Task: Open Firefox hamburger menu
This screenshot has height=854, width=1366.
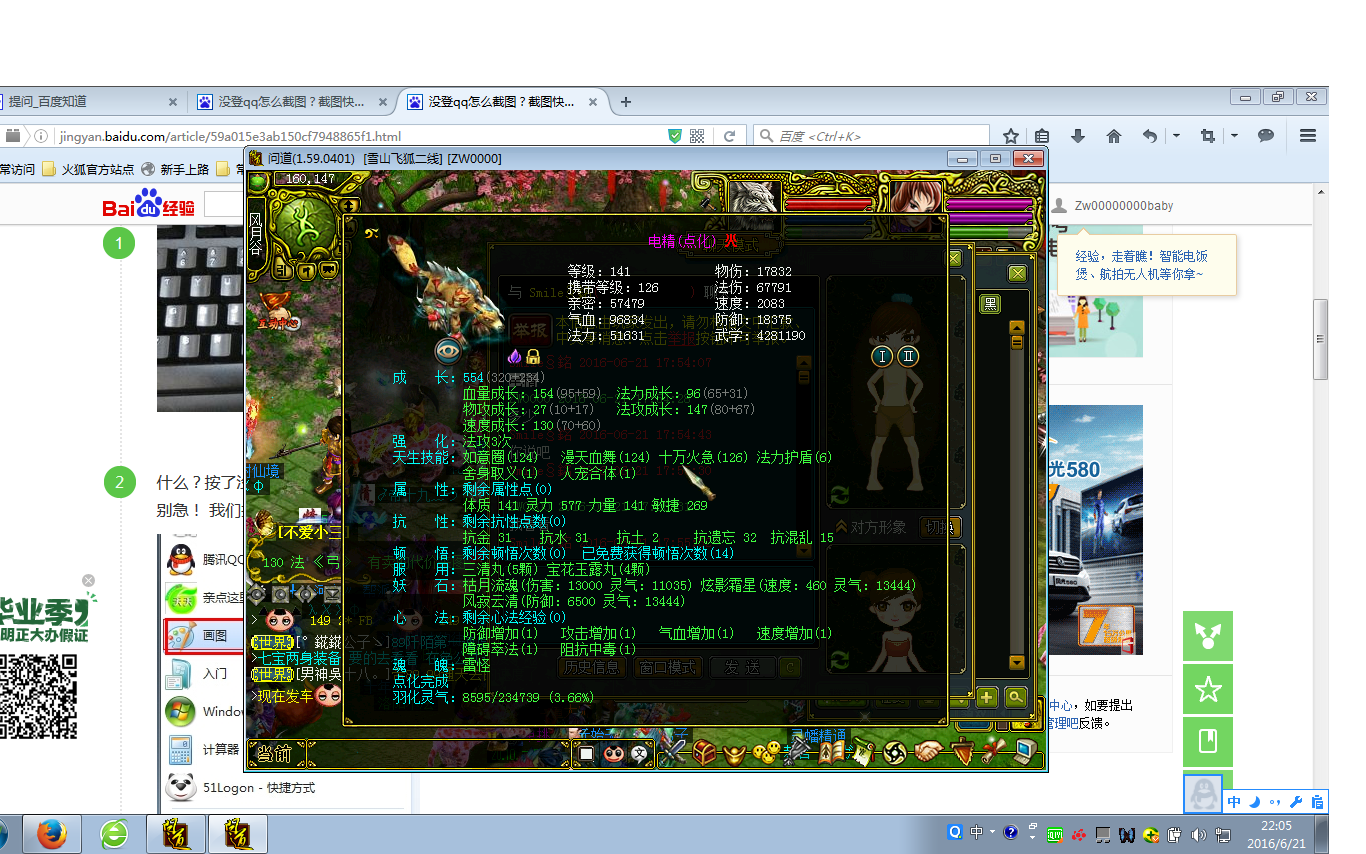Action: 1307,136
